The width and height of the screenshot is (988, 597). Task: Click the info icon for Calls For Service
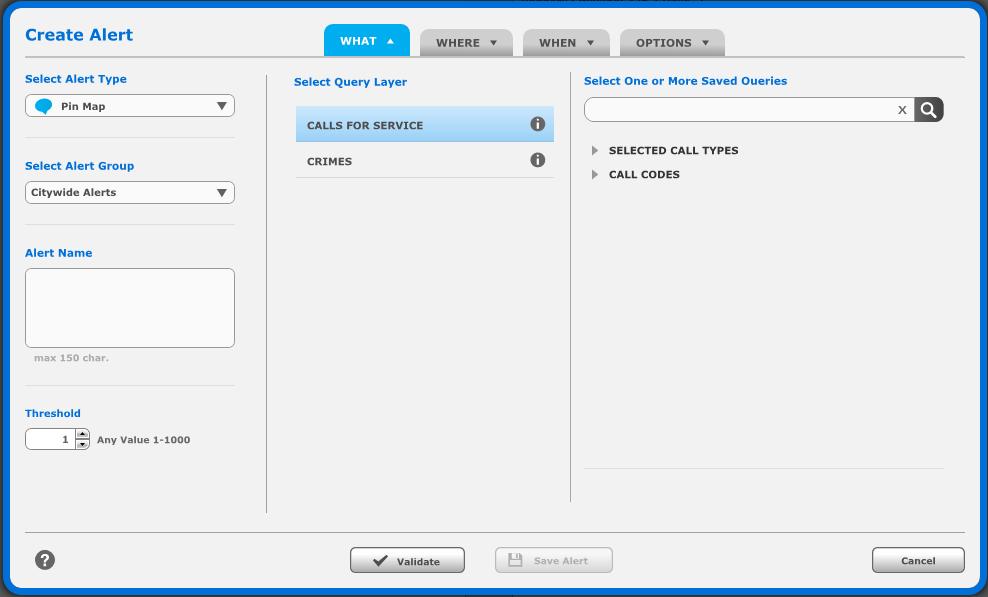pyautogui.click(x=537, y=124)
